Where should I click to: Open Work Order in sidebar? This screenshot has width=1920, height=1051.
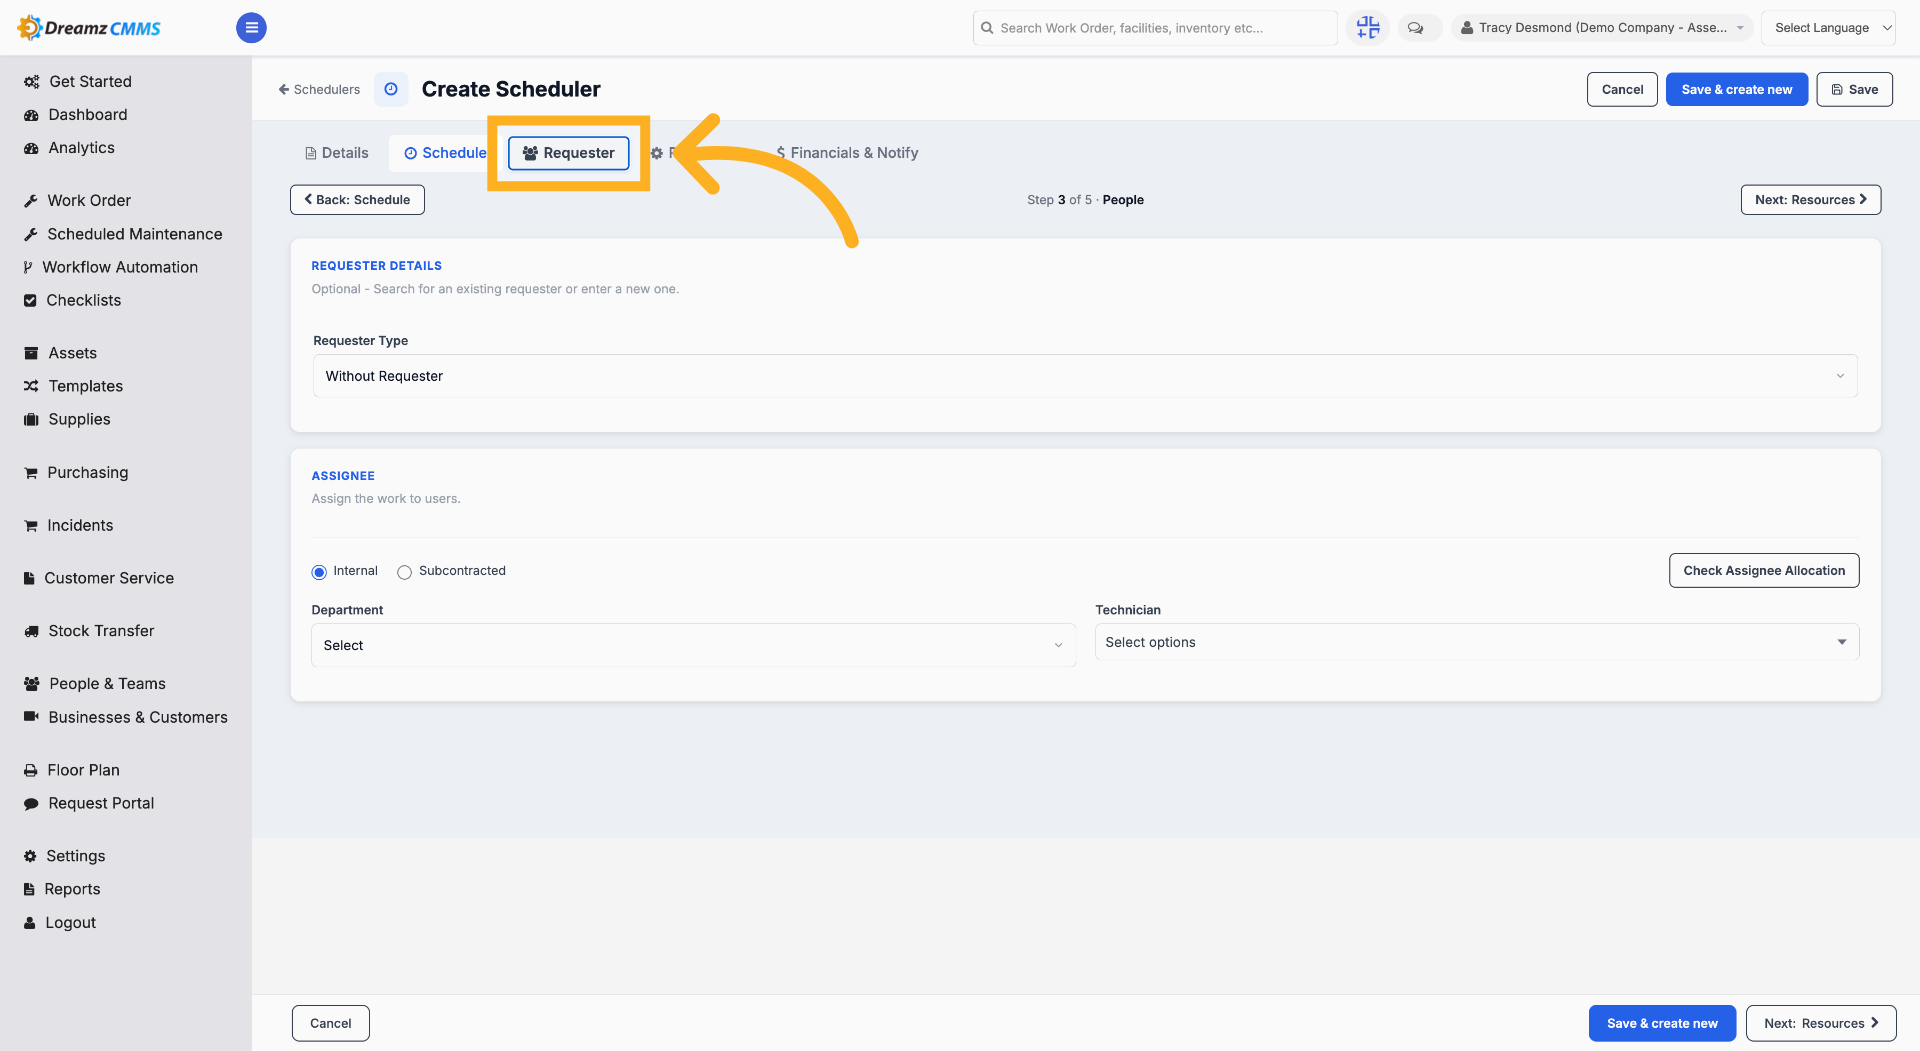(77, 200)
